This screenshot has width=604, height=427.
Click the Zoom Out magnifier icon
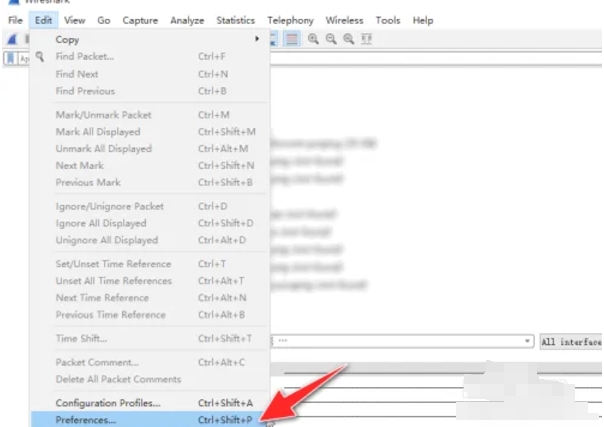point(330,39)
